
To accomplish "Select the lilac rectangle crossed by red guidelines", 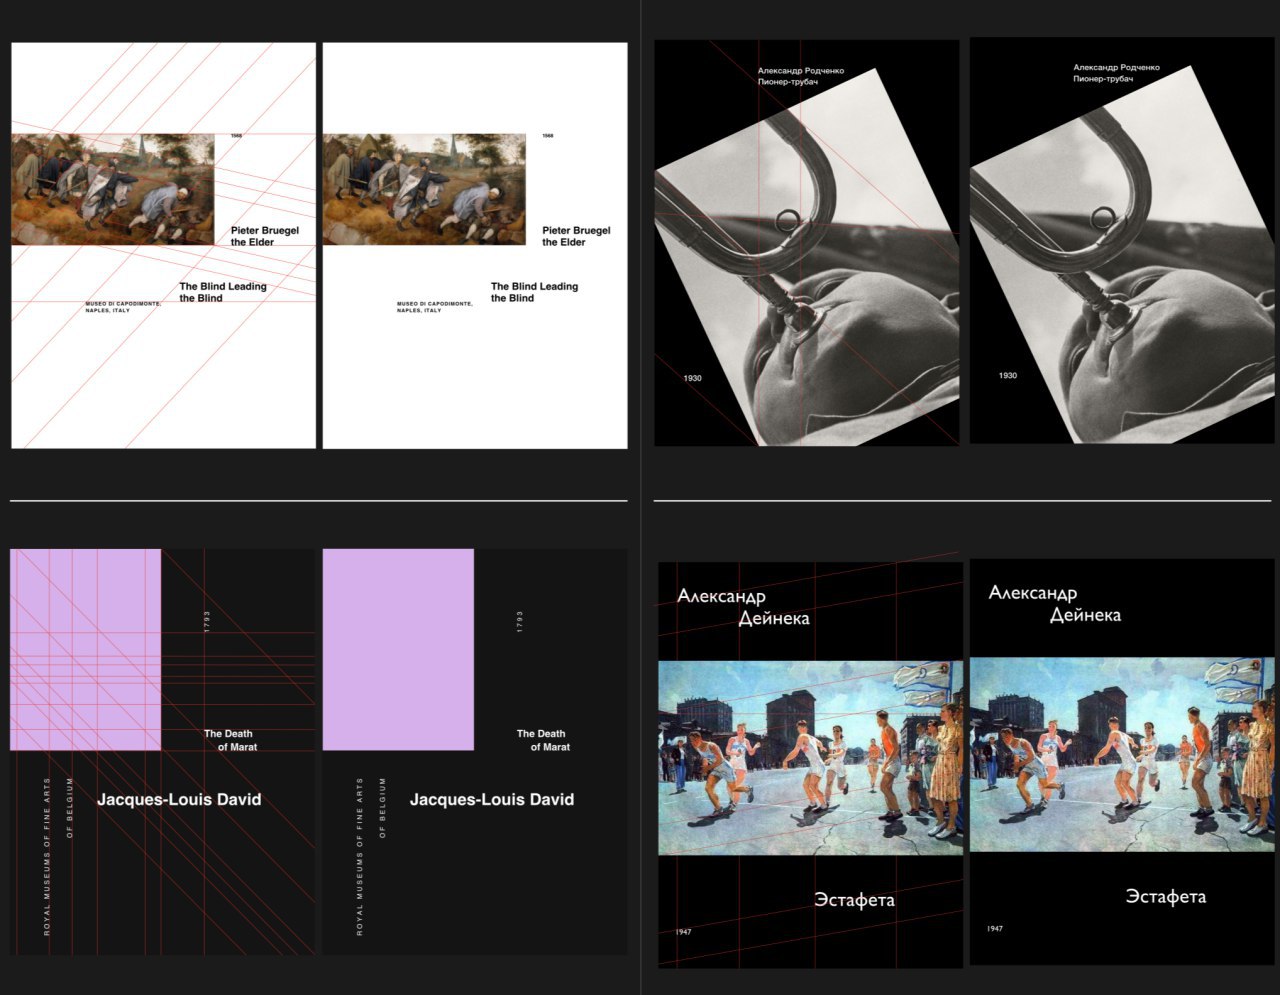I will click(x=86, y=650).
